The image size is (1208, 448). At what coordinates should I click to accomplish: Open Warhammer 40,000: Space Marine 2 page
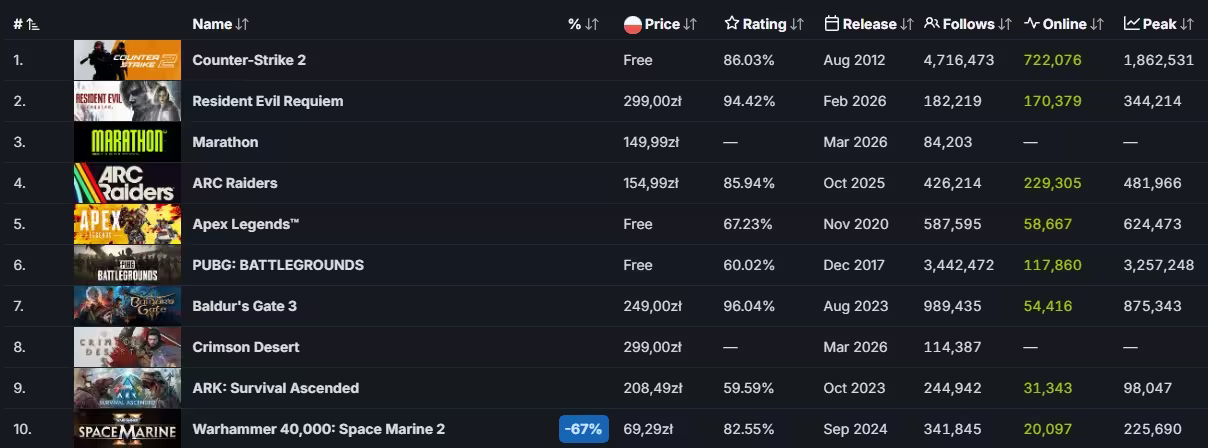(x=319, y=429)
